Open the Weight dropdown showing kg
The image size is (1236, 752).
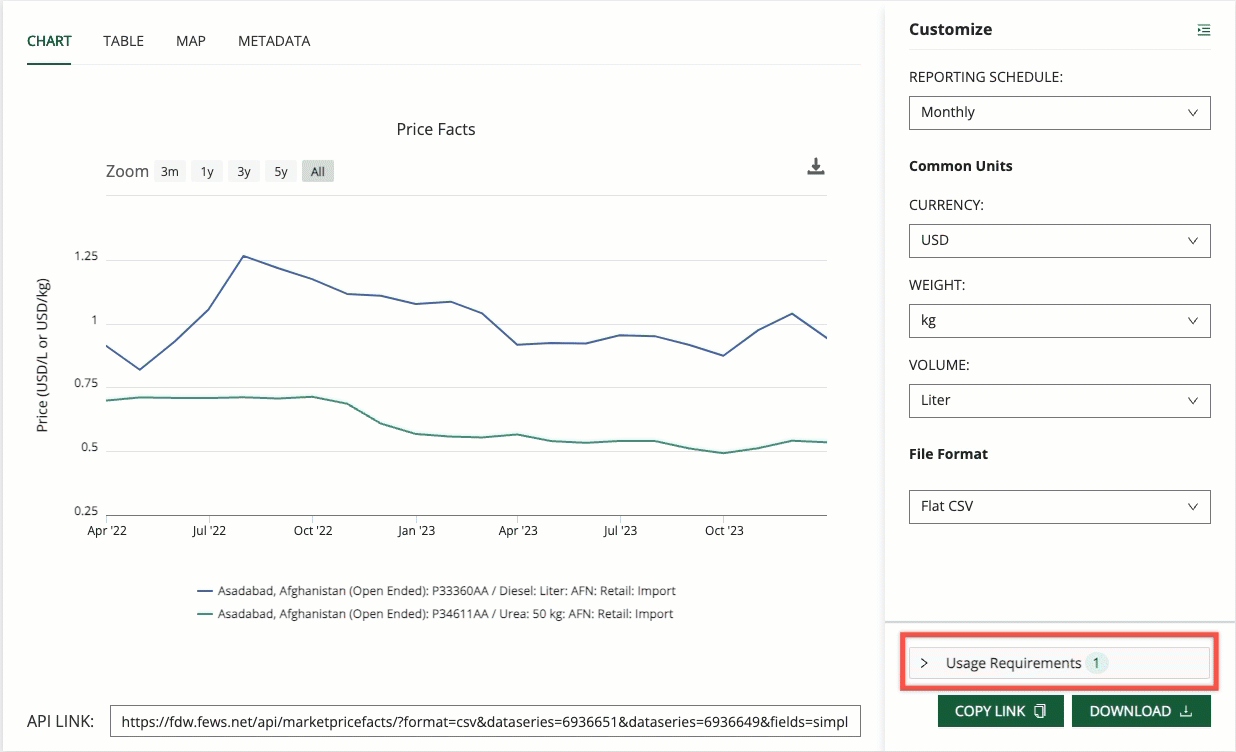click(x=1059, y=320)
